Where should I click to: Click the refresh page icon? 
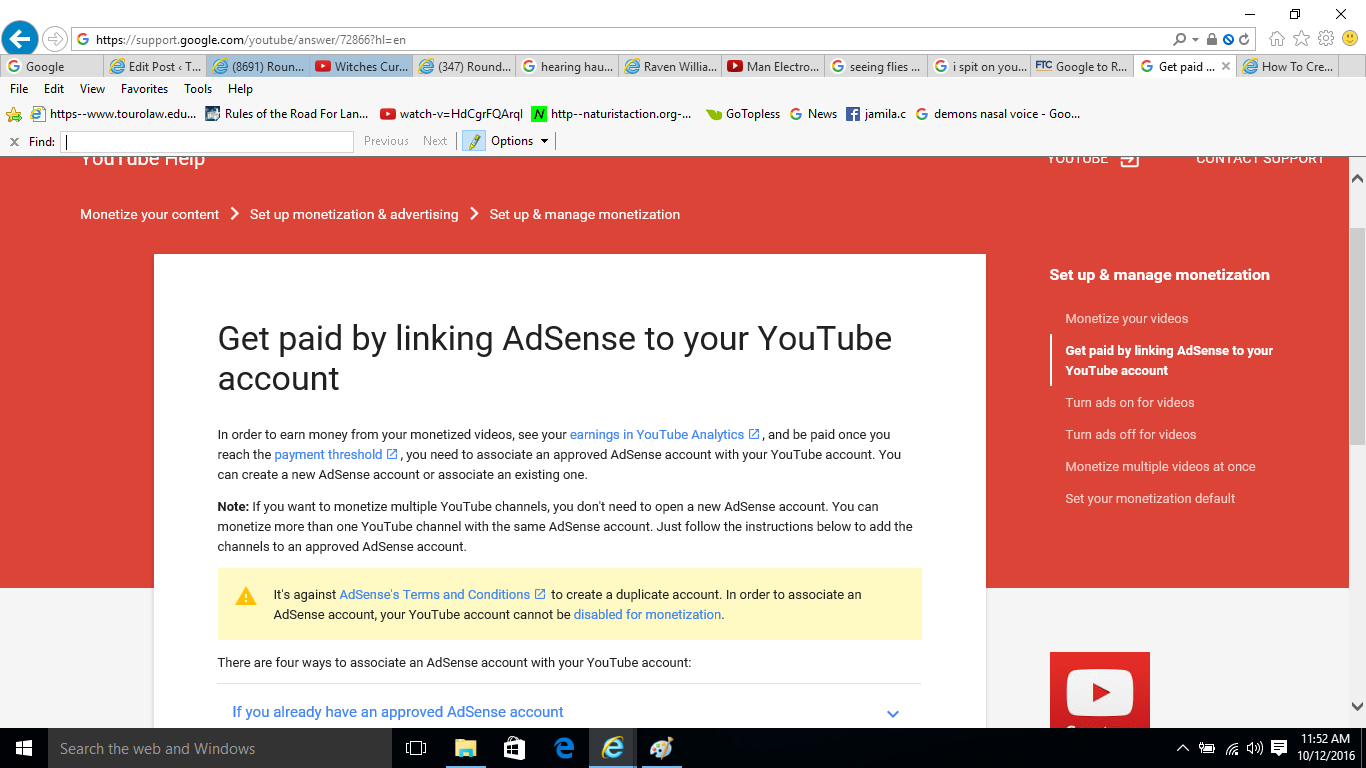(x=1245, y=40)
